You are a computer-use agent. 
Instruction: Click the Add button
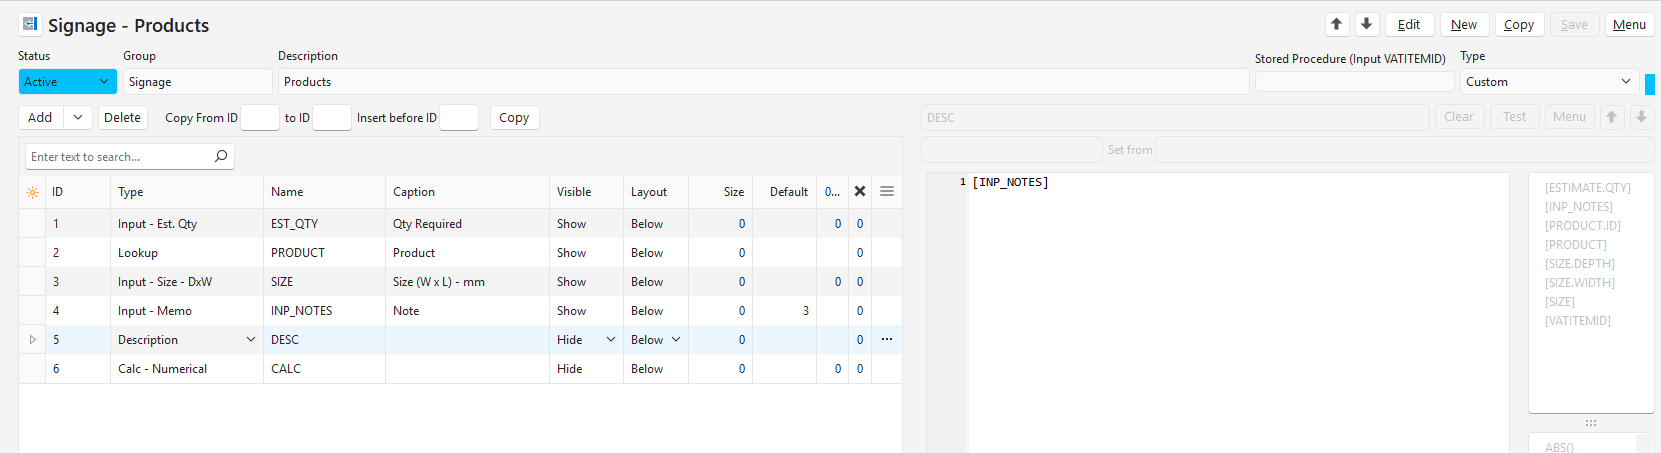(x=41, y=118)
